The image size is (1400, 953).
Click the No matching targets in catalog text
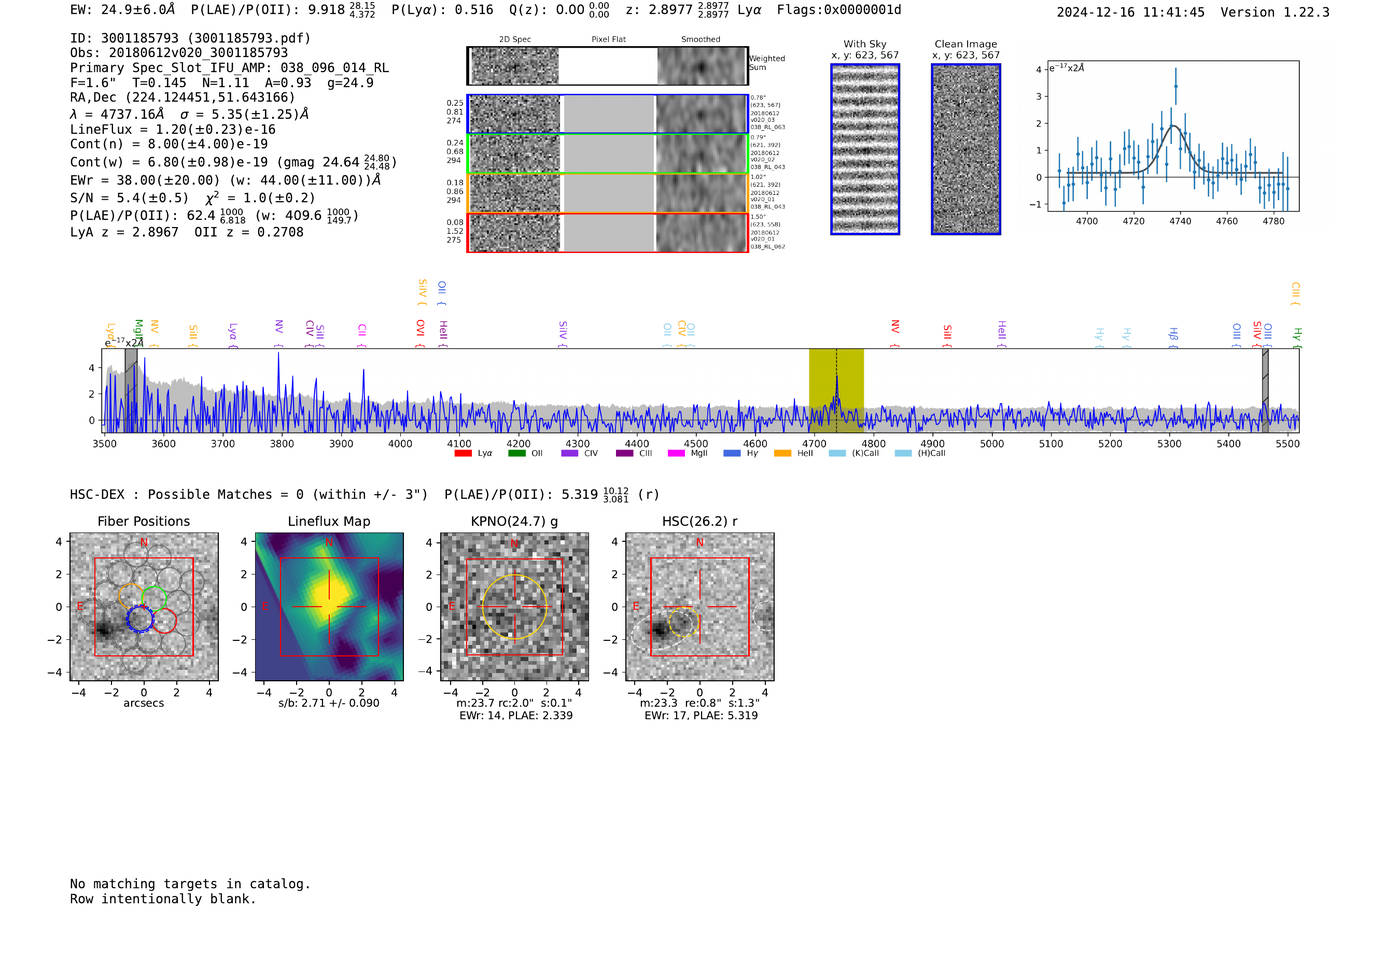[x=190, y=884]
